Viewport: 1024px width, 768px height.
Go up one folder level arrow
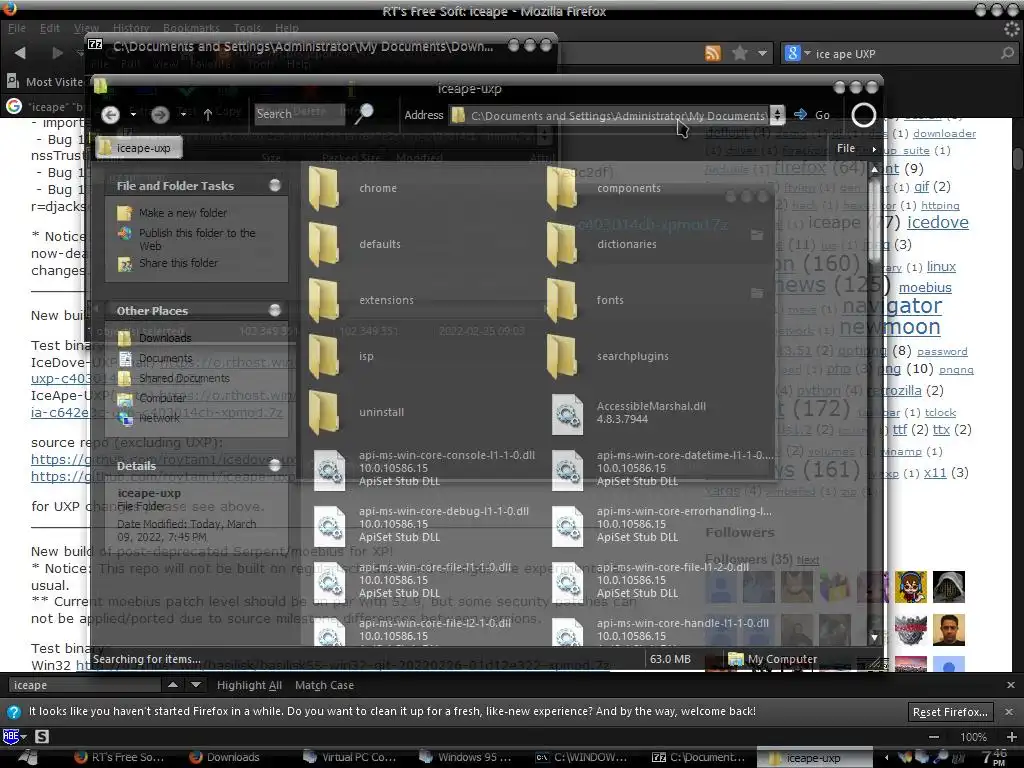(x=208, y=115)
